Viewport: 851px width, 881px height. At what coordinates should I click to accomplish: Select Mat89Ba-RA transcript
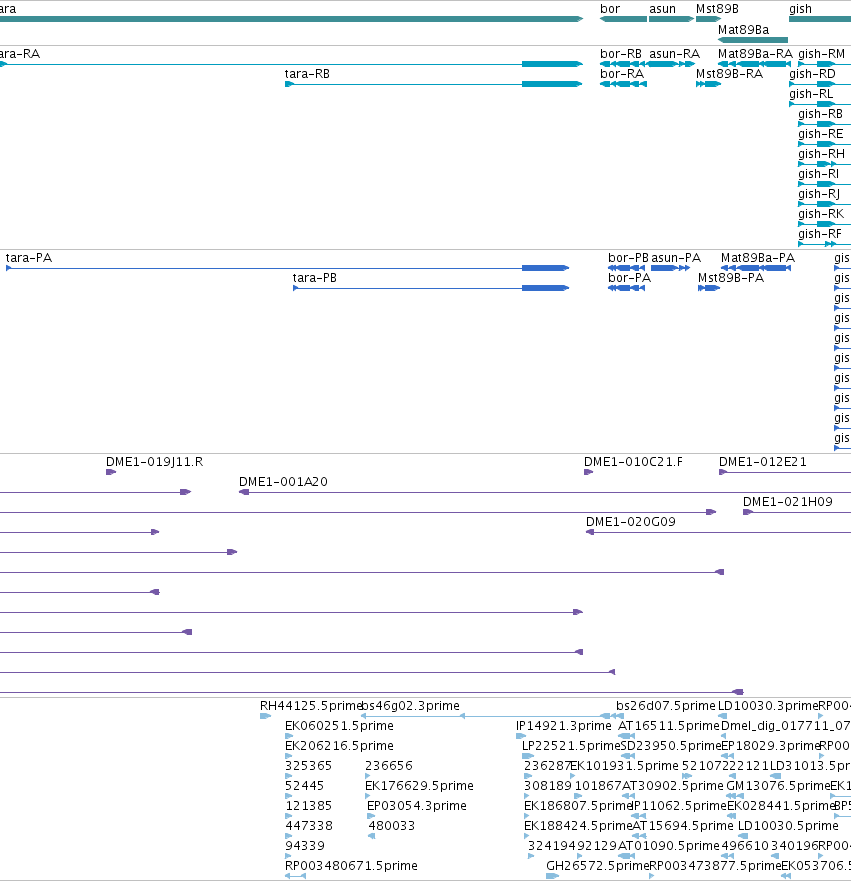754,64
